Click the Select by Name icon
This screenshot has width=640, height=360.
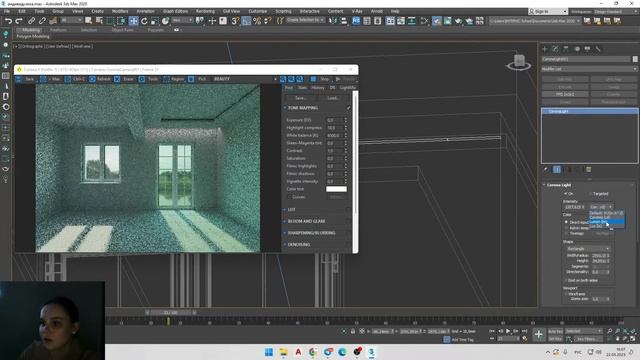(x=99, y=20)
